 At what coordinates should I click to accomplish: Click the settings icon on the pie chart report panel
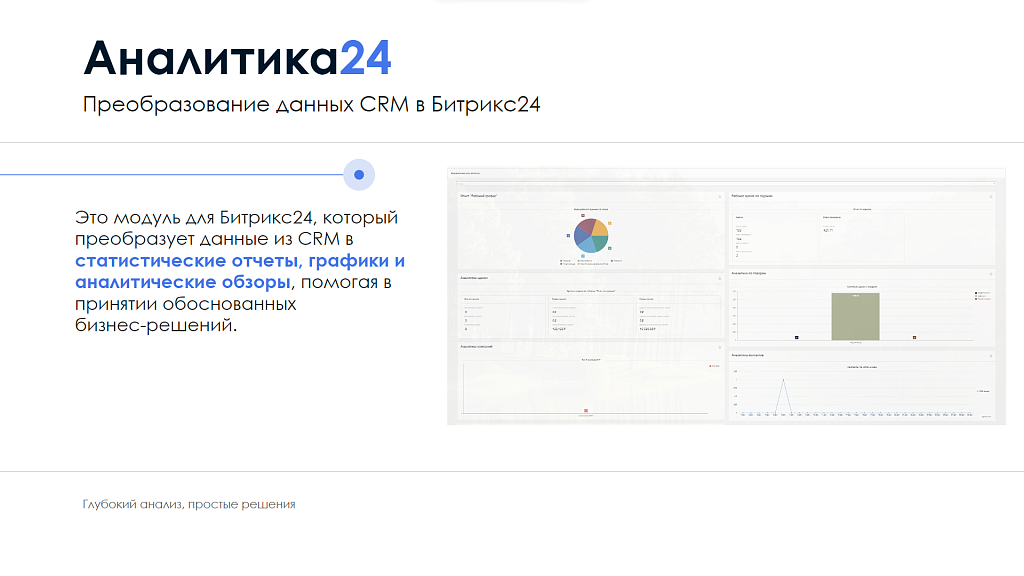[x=719, y=195]
